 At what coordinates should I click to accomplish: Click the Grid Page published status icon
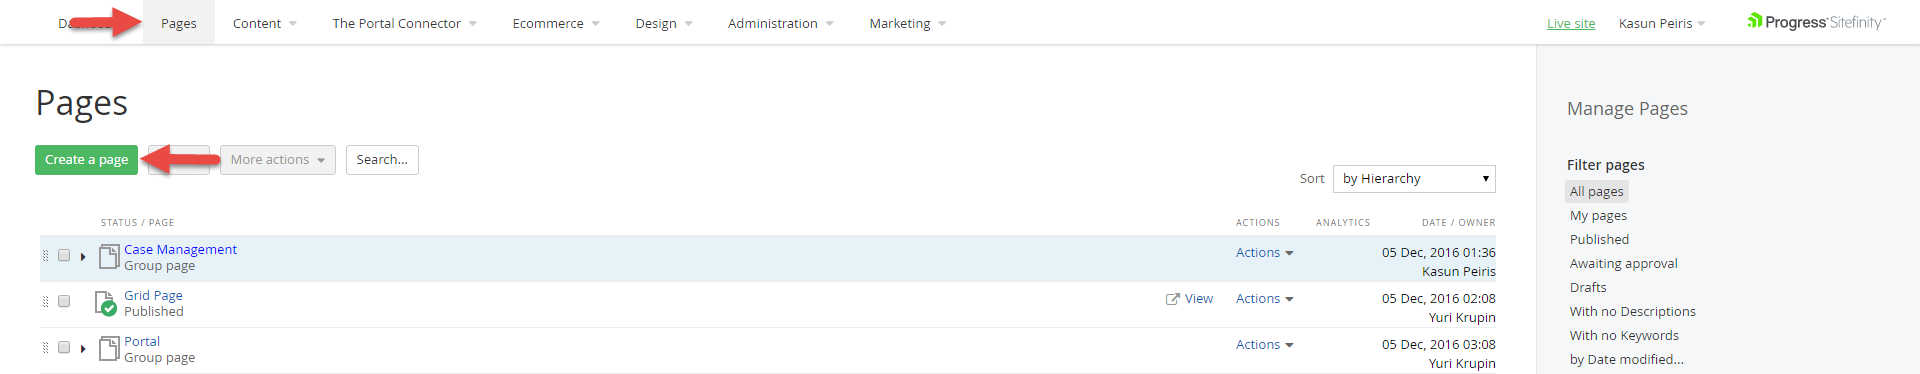click(x=106, y=303)
